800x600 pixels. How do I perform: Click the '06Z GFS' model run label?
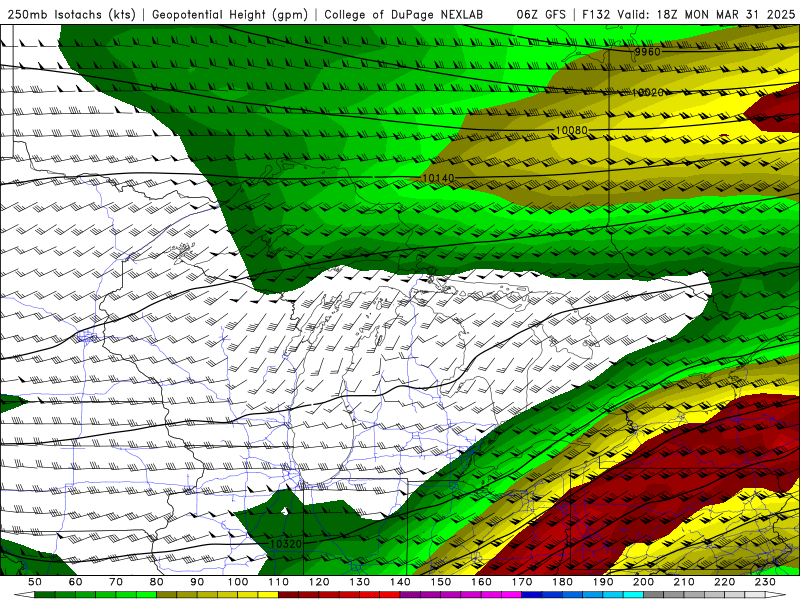[541, 14]
